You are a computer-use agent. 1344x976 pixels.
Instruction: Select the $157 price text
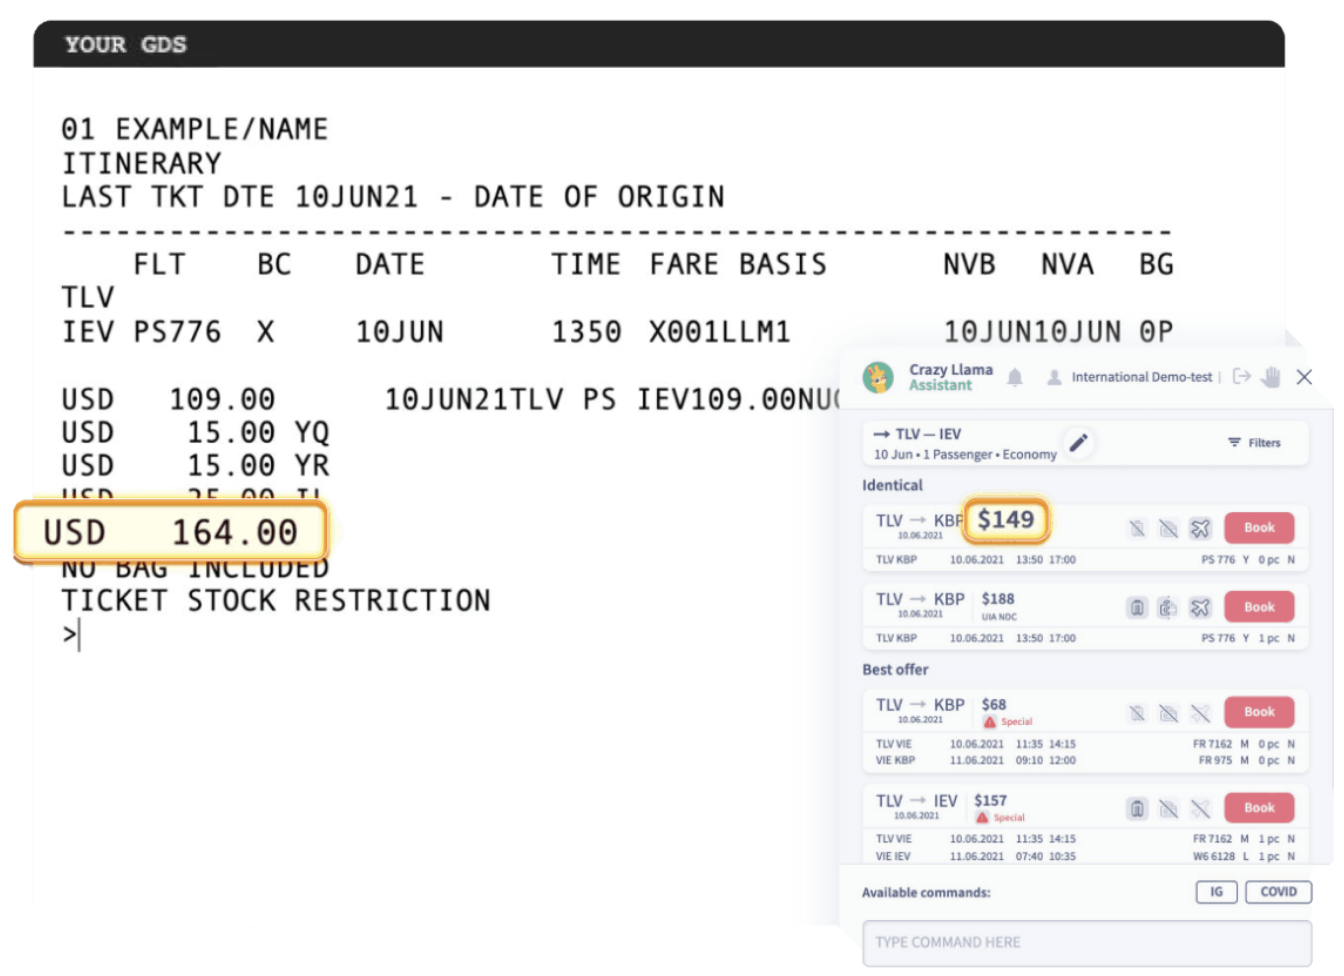point(990,800)
